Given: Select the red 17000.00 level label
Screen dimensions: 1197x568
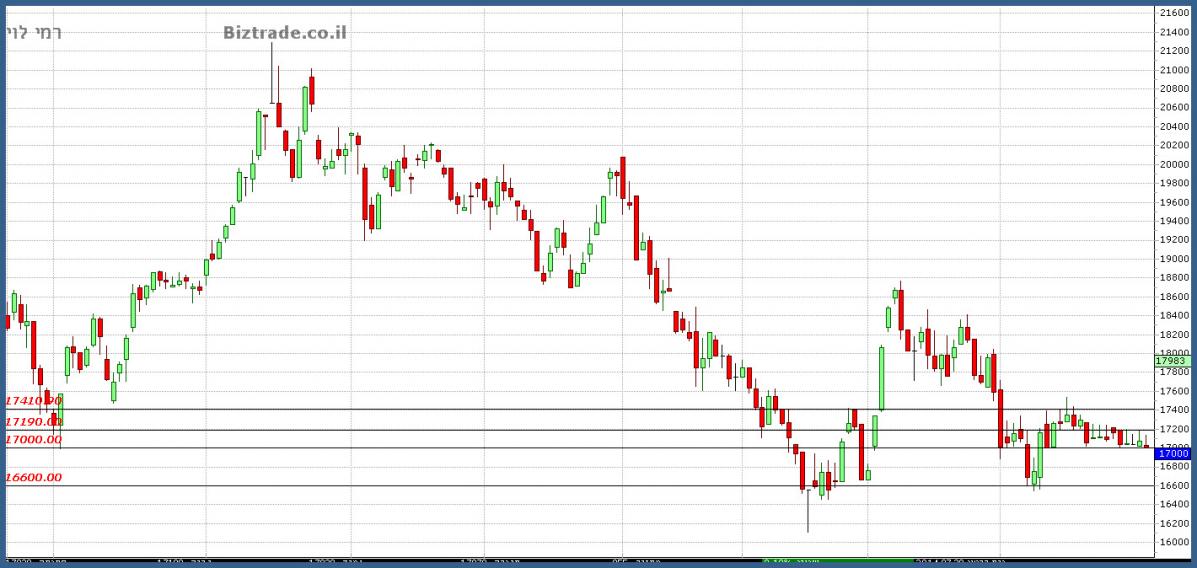Looking at the screenshot, I should pos(33,439).
